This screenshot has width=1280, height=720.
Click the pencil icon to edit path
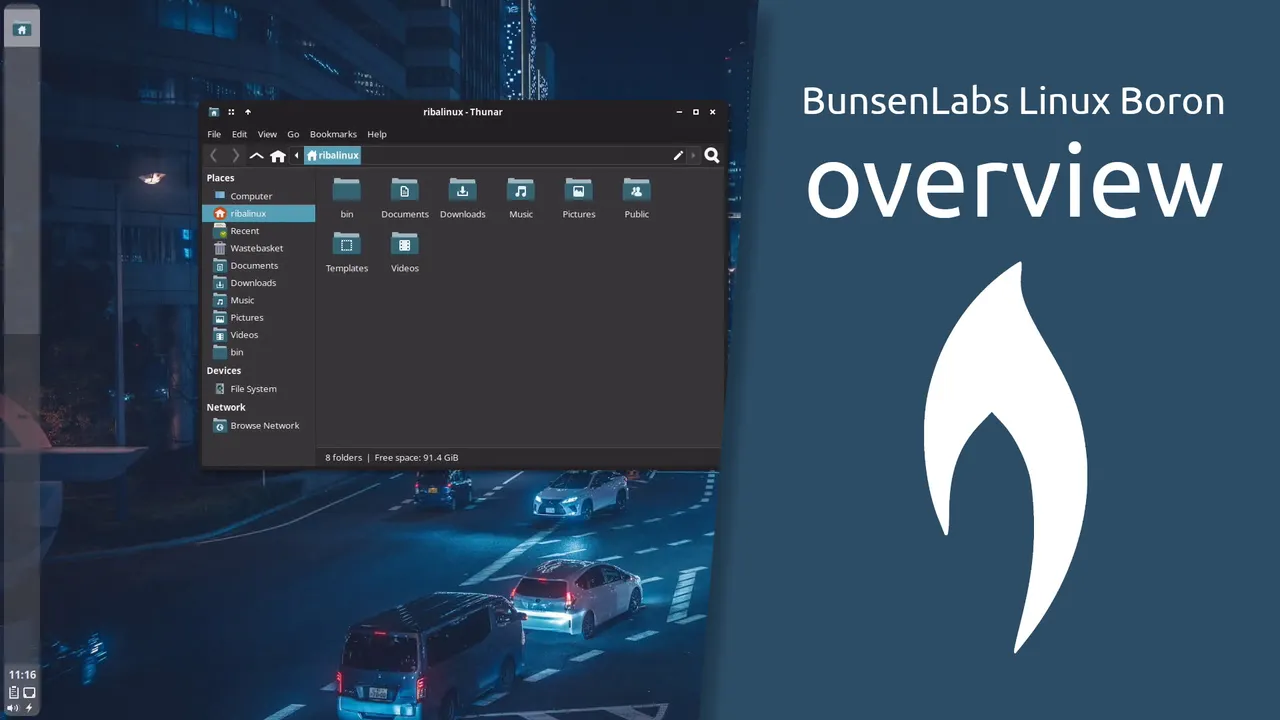coord(678,155)
